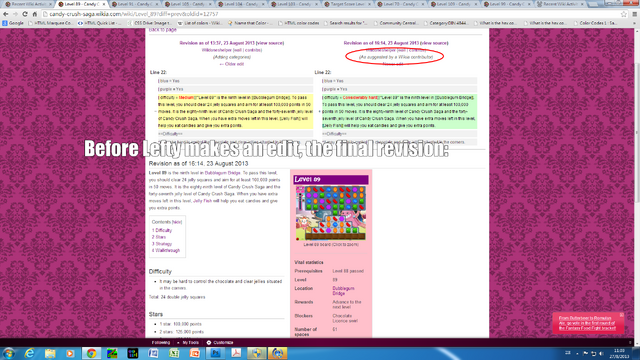Jump to 3 Strategy in Contents
The image size is (640, 360).
coord(162,244)
